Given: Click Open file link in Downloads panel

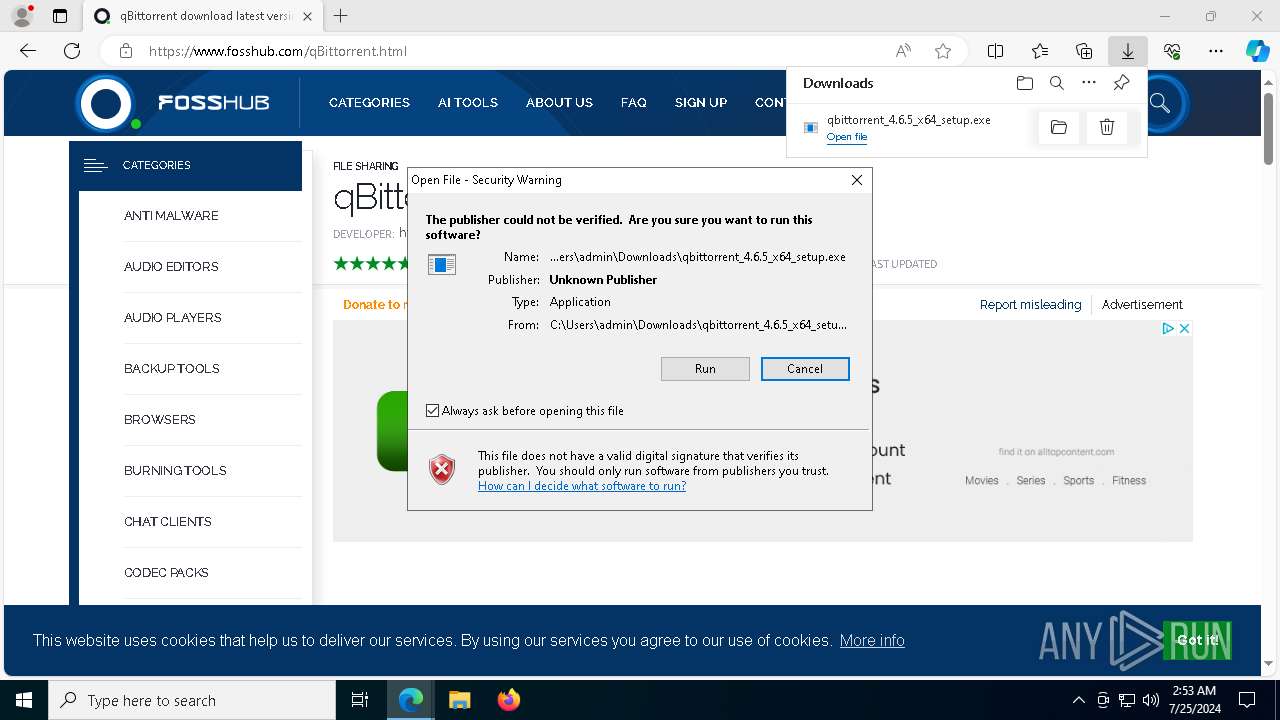Looking at the screenshot, I should coord(847,137).
